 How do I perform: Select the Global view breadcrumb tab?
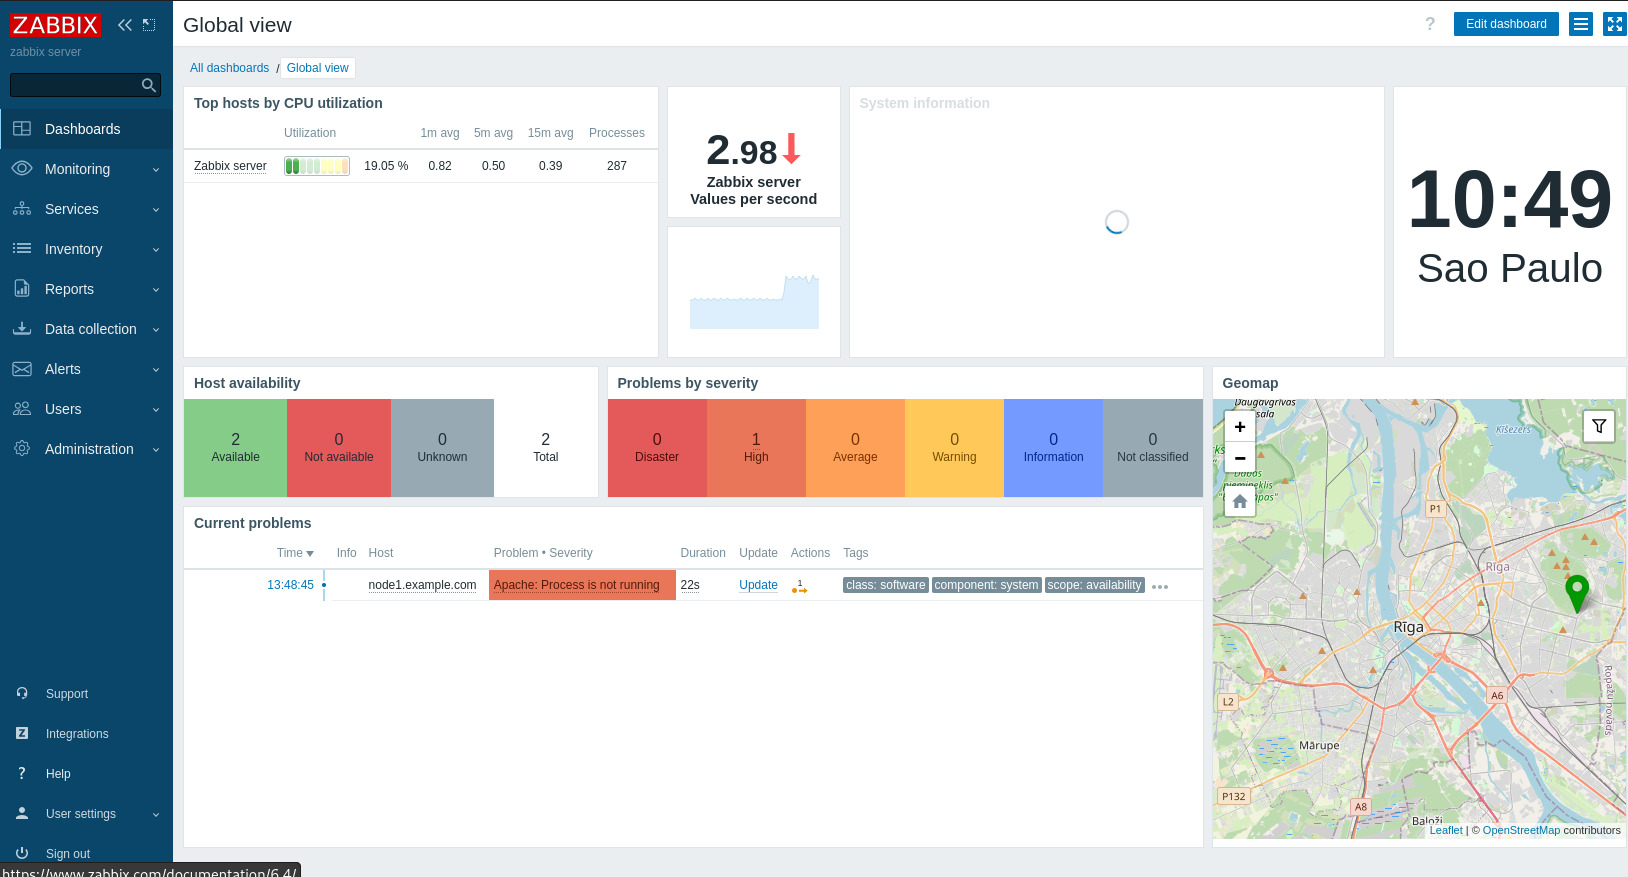[x=317, y=68]
